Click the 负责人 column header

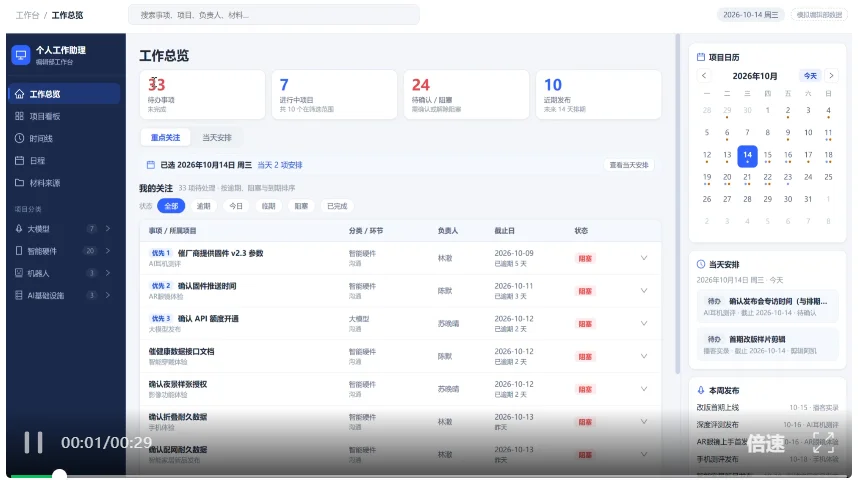pos(448,231)
